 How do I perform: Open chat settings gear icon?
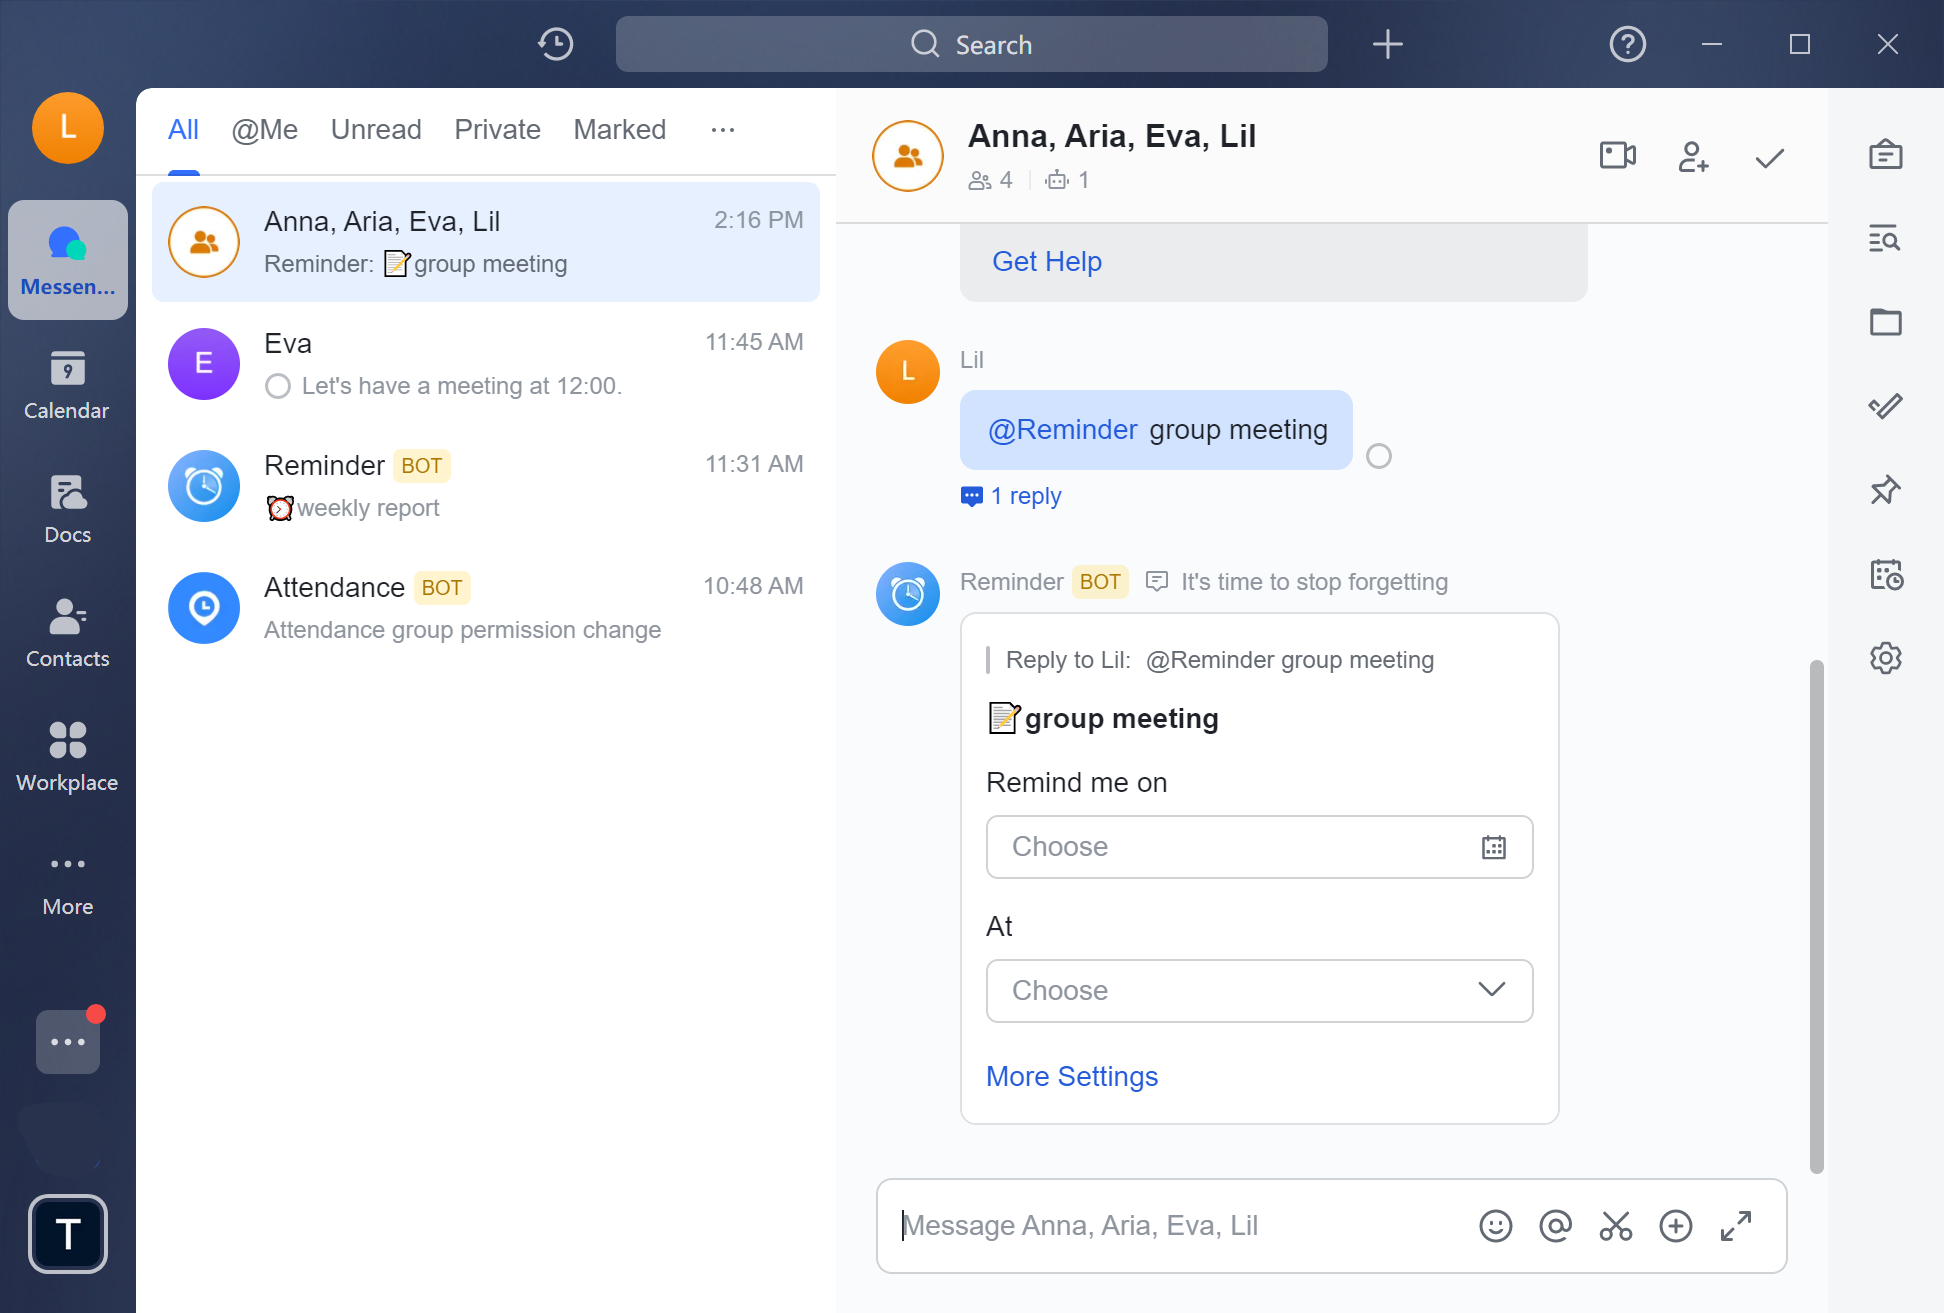pyautogui.click(x=1885, y=658)
